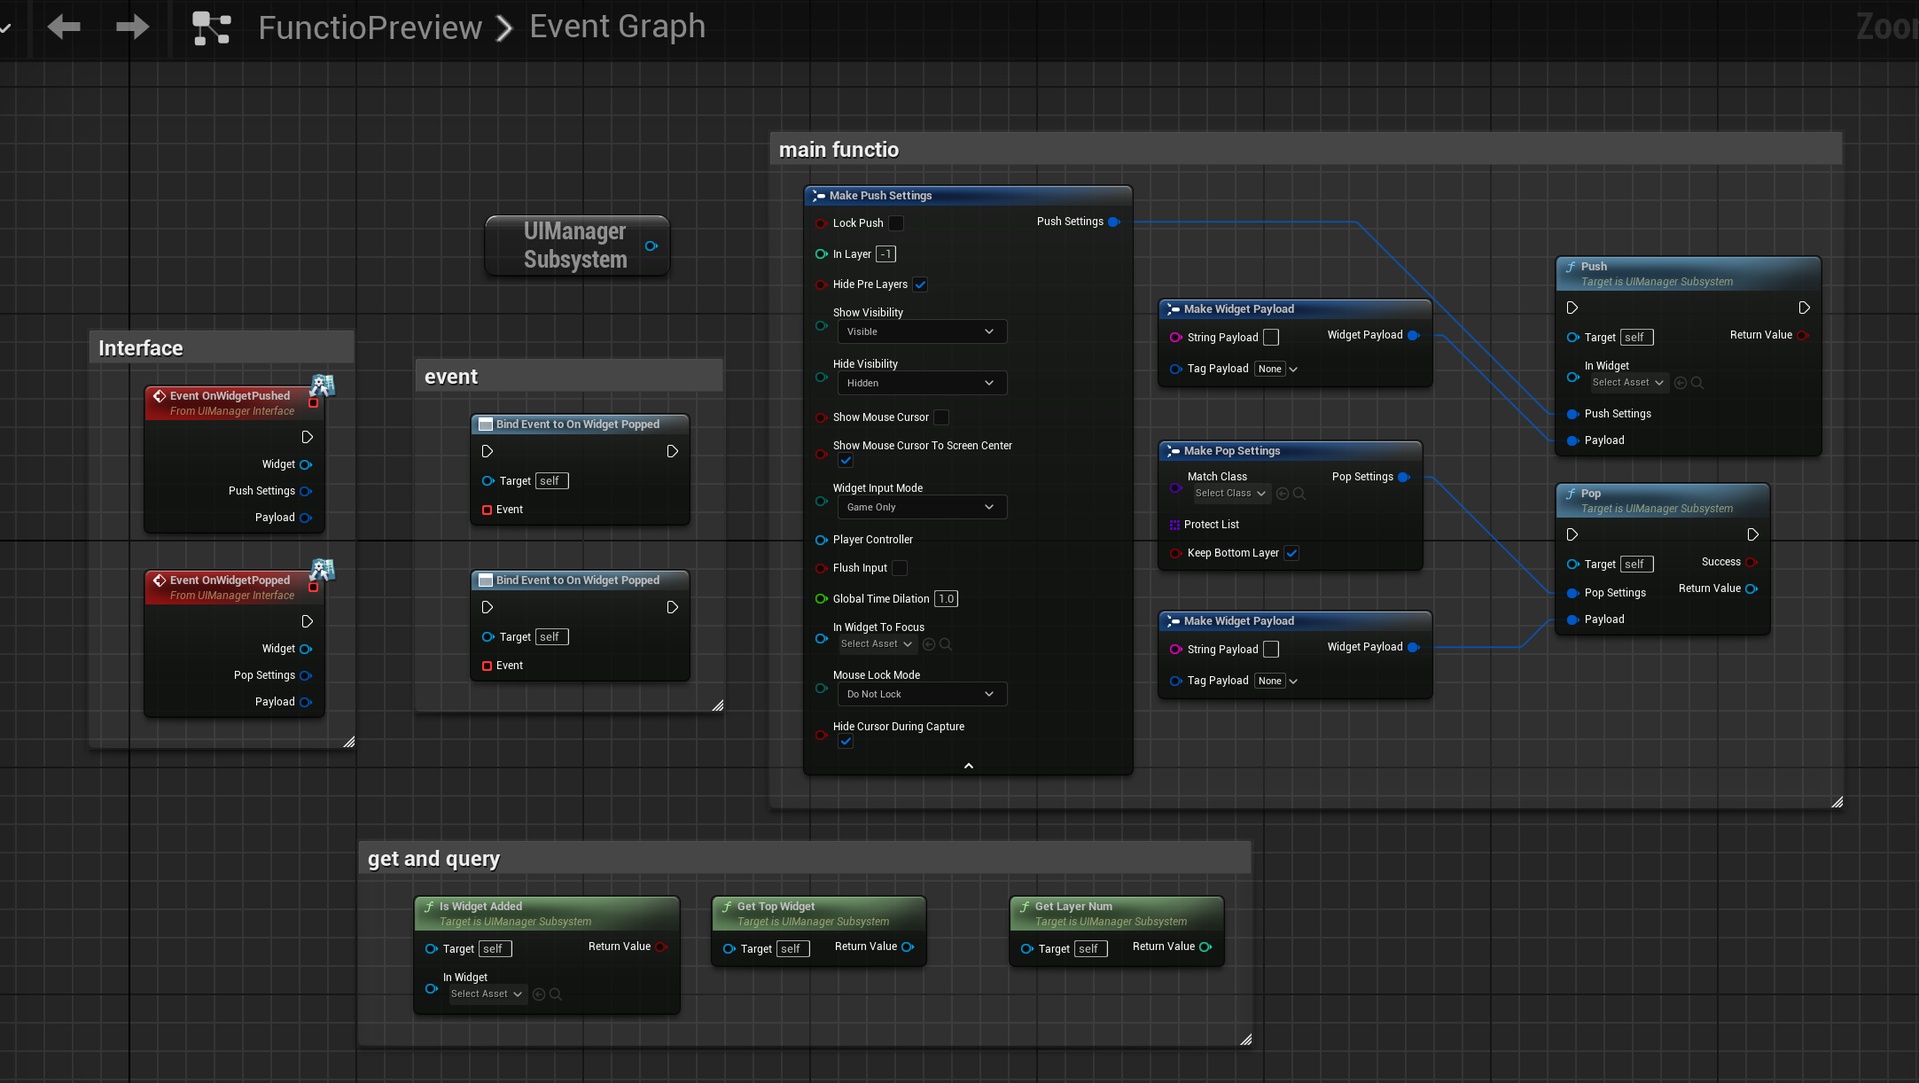The width and height of the screenshot is (1919, 1083).
Task: Click the UIManager Subsystem output pin
Action: (x=651, y=246)
